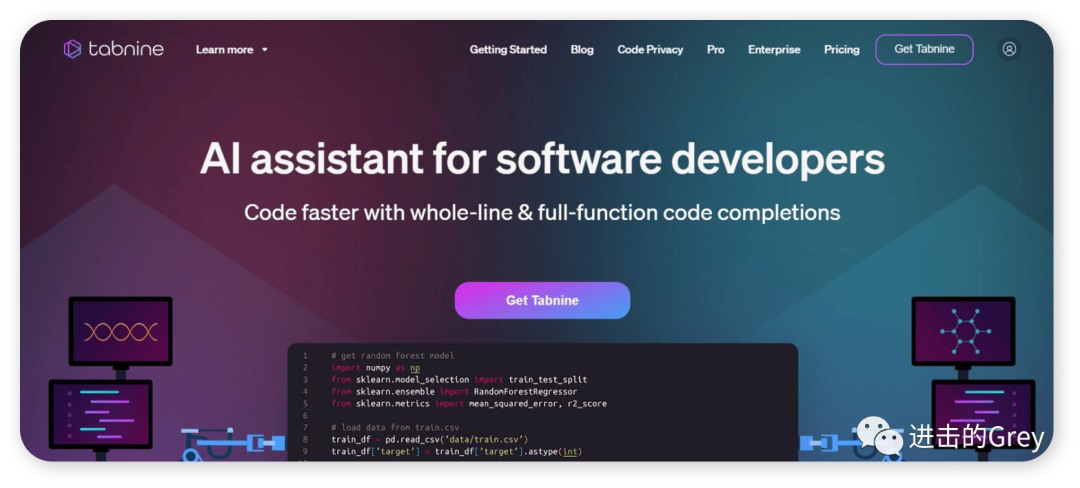
Task: Go to Getting Started page
Action: [x=508, y=50]
